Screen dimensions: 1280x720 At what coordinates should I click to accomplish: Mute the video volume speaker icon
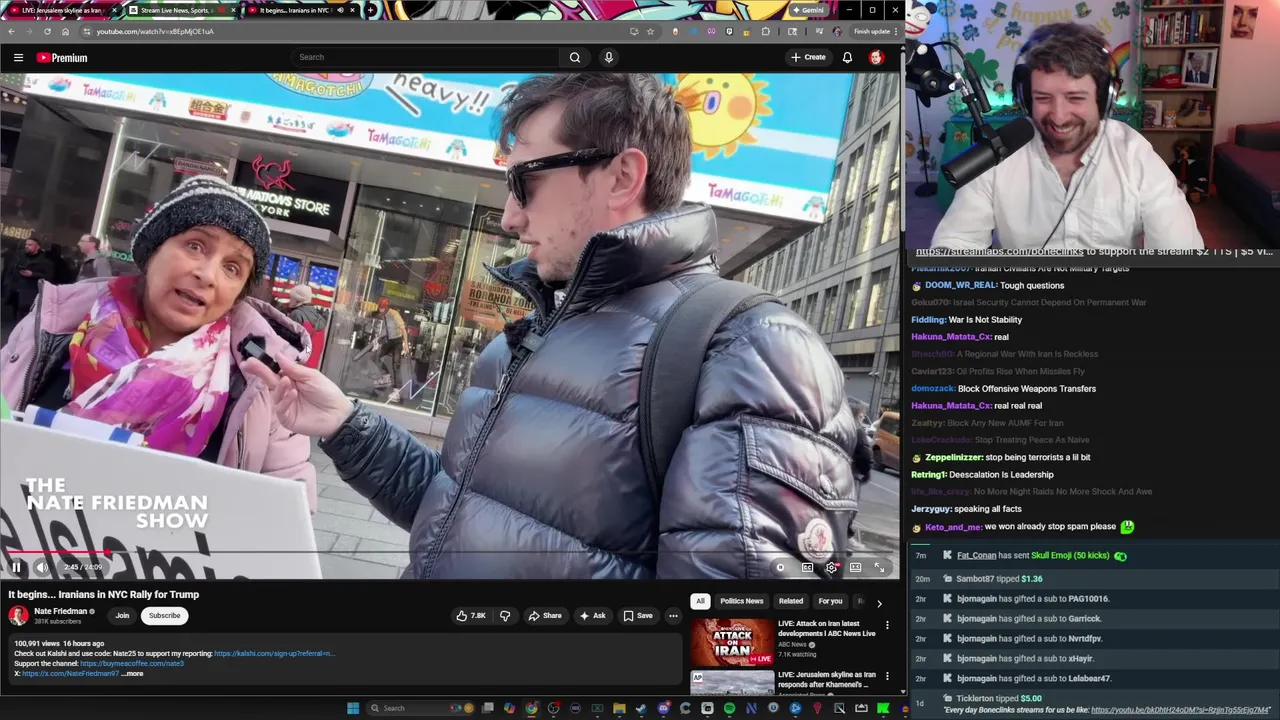(x=42, y=567)
